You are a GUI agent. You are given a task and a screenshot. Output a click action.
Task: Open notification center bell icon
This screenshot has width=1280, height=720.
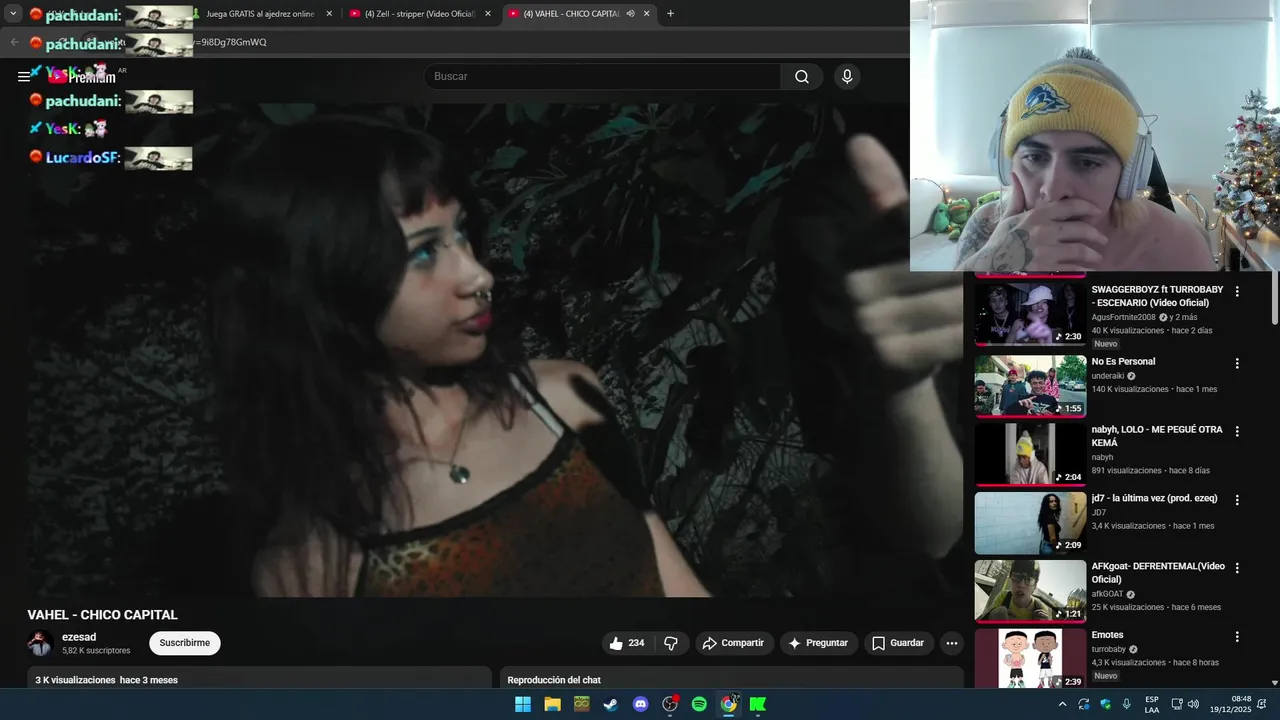(1262, 704)
